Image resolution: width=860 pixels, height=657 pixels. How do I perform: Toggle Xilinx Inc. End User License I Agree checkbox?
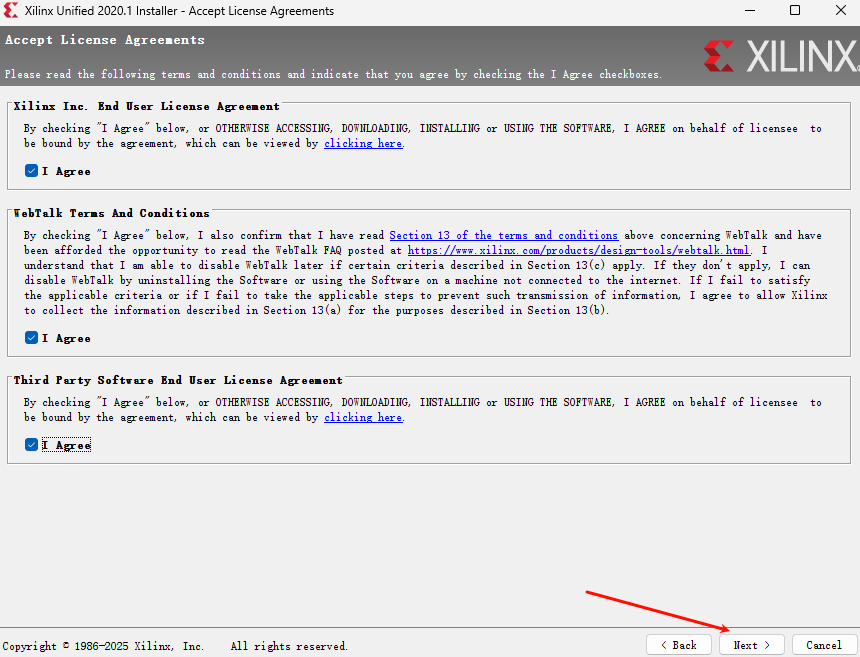point(32,171)
